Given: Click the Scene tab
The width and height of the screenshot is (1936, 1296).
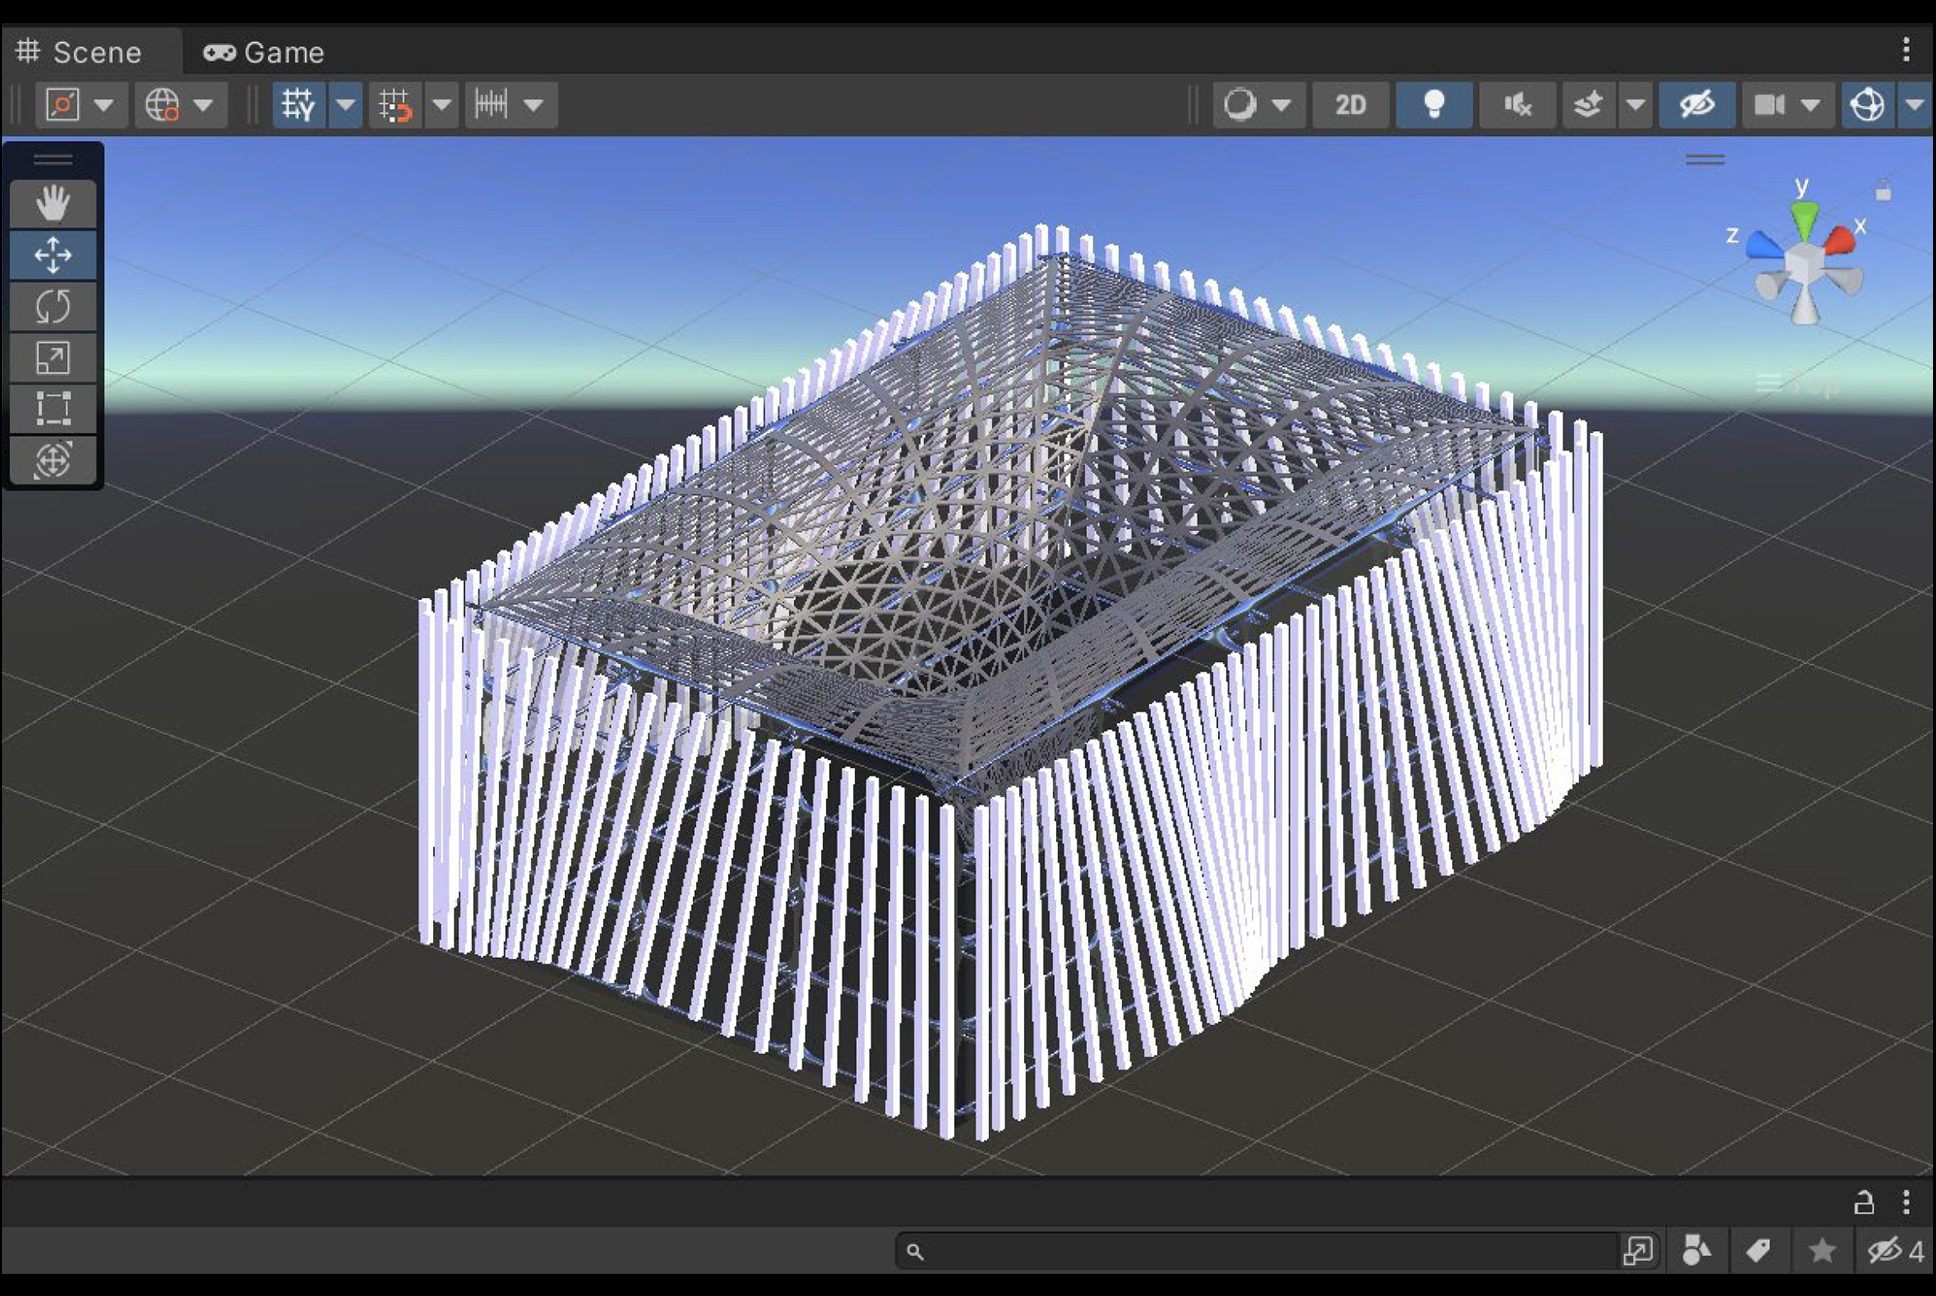Looking at the screenshot, I should coord(80,52).
